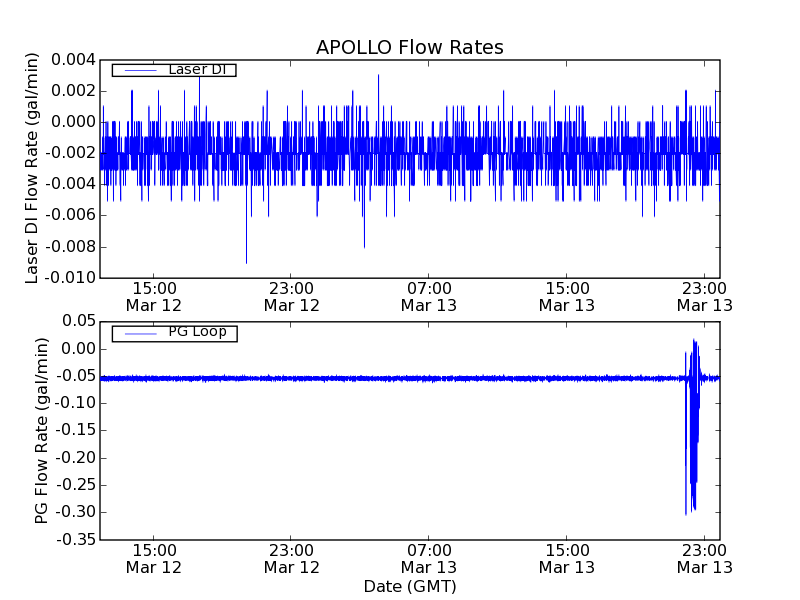Click the 0.004 tick on the upper y-axis

pos(73,60)
